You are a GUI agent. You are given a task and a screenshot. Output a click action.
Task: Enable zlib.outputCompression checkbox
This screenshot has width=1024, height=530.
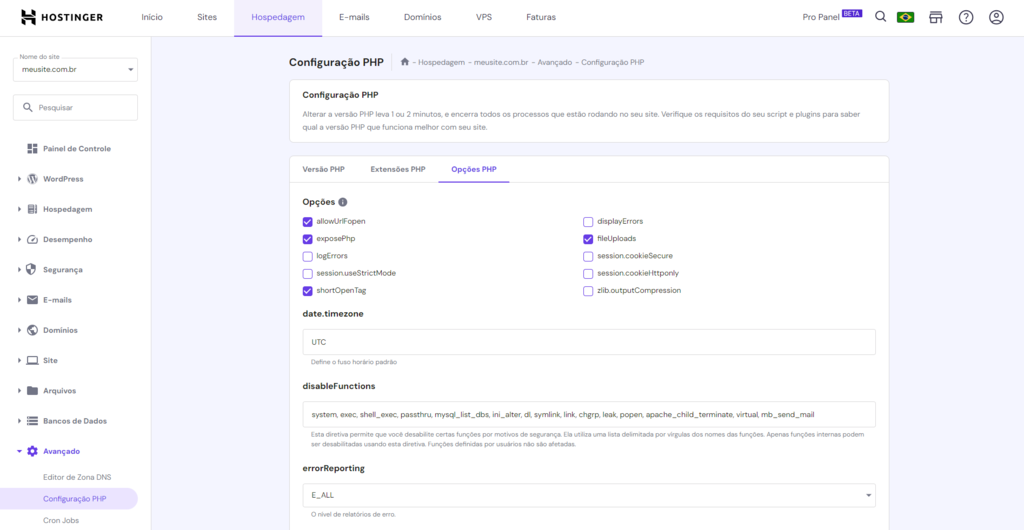click(588, 291)
